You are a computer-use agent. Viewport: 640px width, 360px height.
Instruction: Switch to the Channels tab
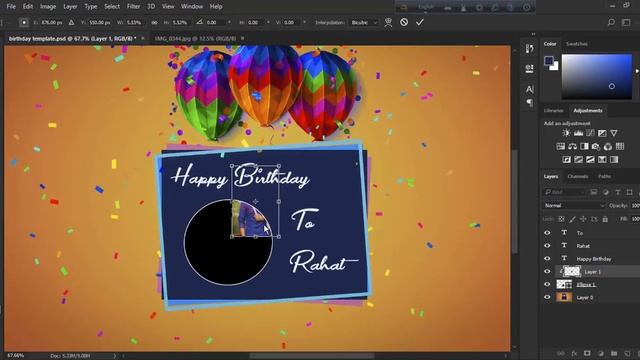[578, 176]
